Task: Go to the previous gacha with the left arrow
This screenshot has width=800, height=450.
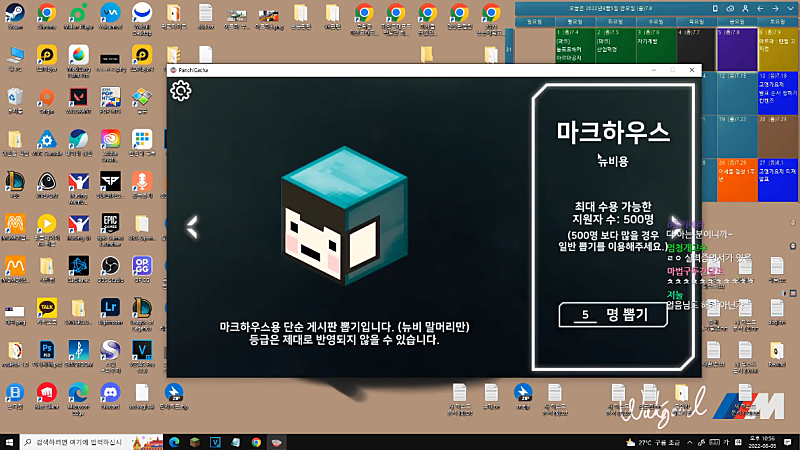Action: click(192, 227)
